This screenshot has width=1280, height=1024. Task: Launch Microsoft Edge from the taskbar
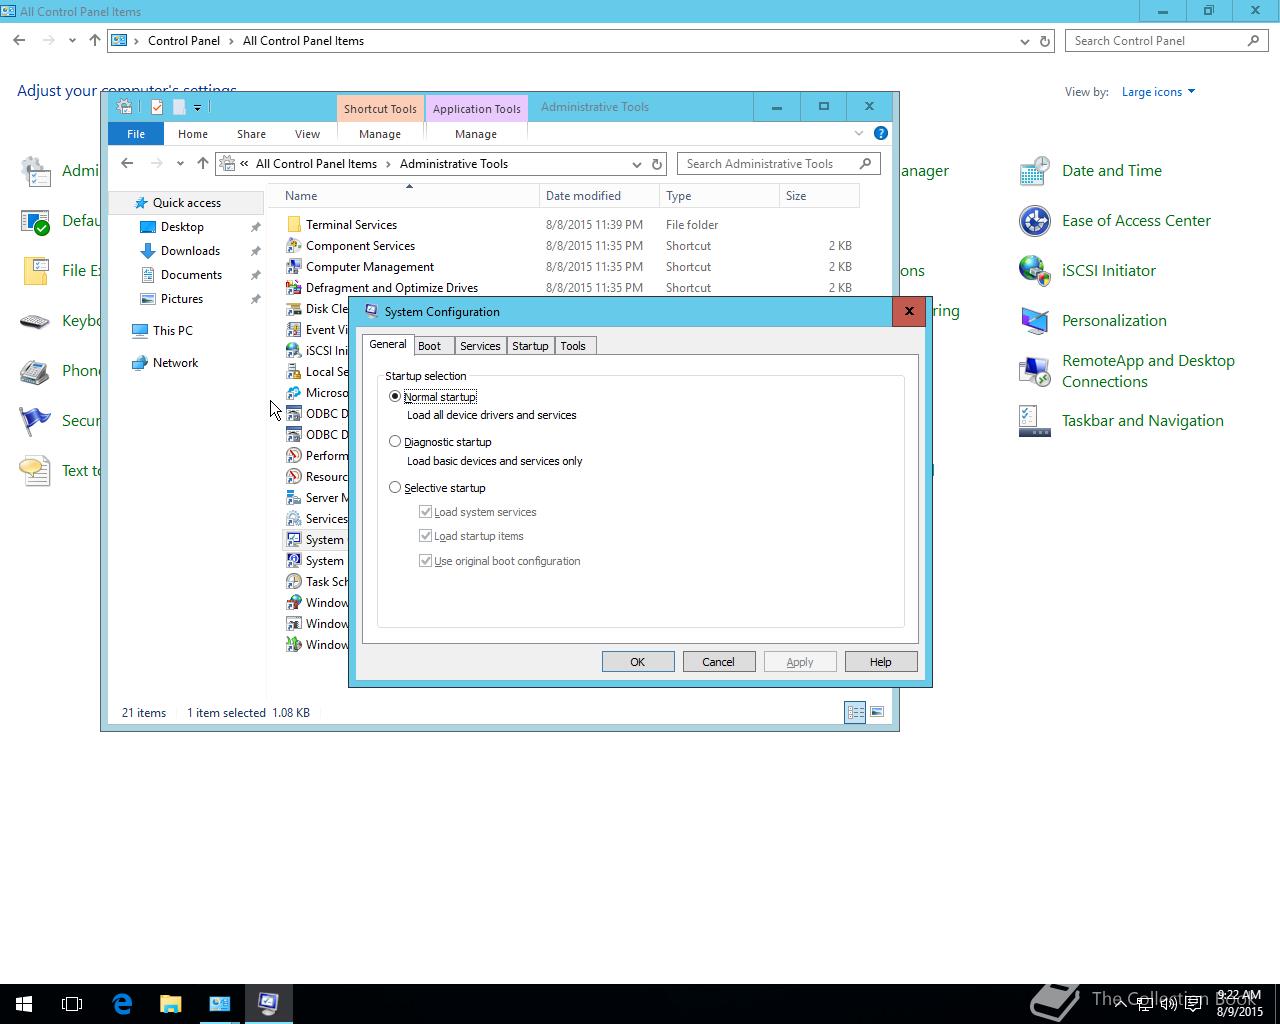(x=122, y=1004)
